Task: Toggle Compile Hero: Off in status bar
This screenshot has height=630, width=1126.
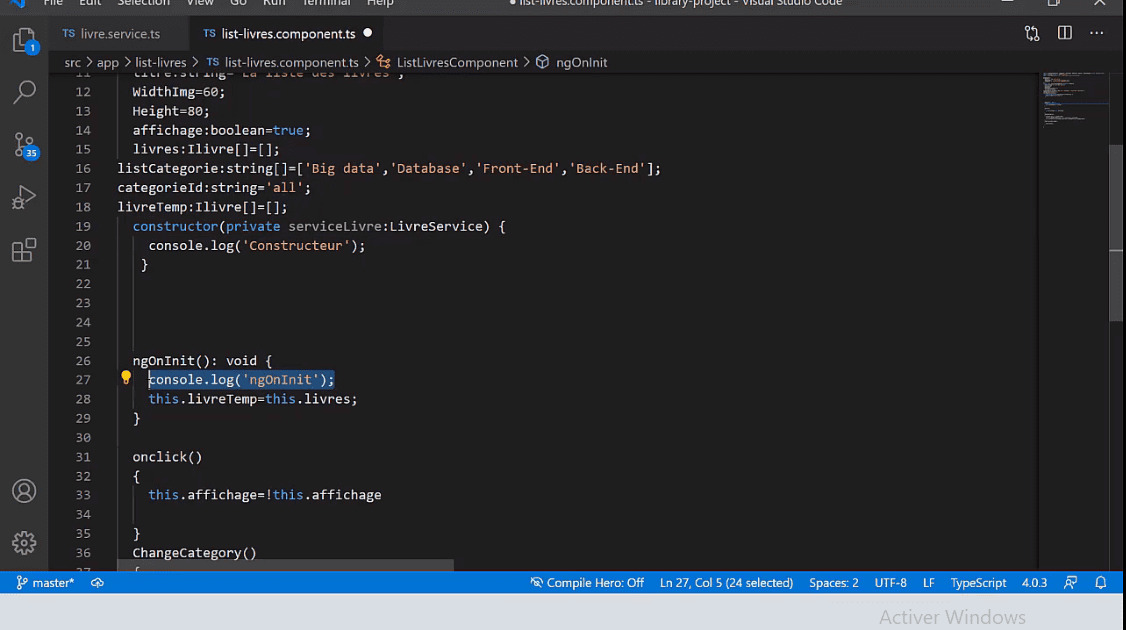Action: point(587,583)
